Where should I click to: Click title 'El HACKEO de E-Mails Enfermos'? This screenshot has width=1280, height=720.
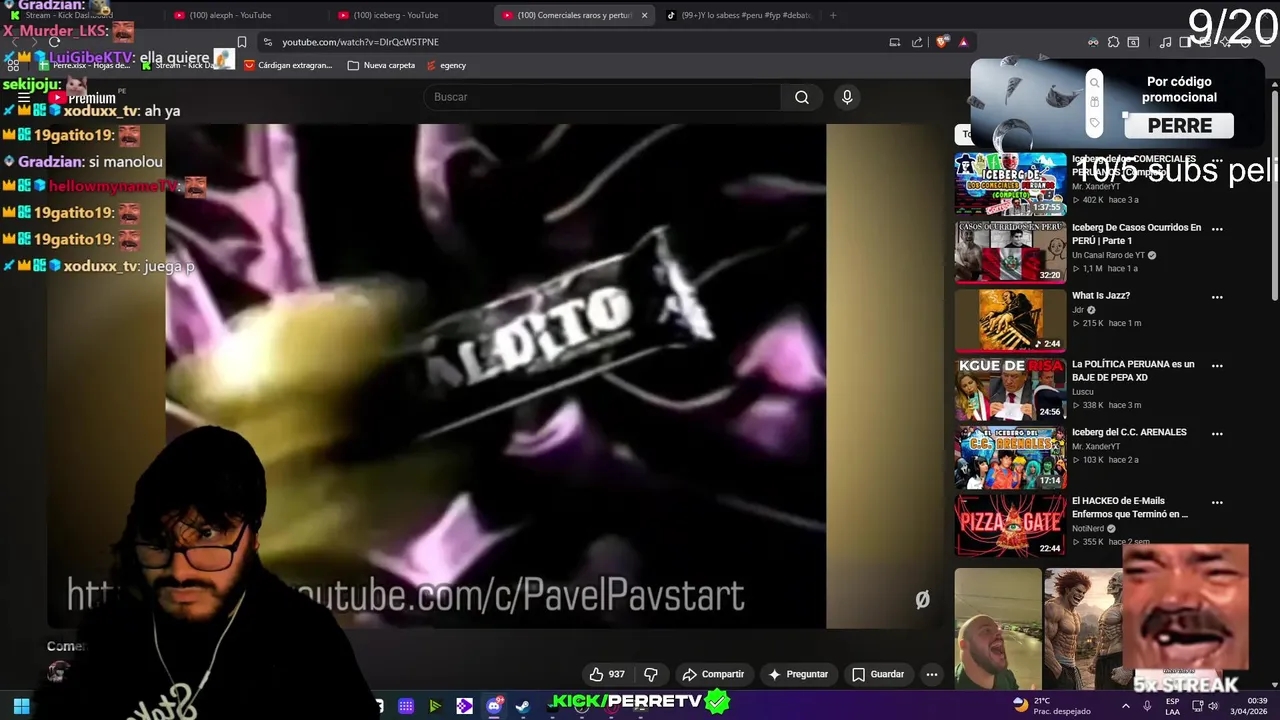[1130, 507]
